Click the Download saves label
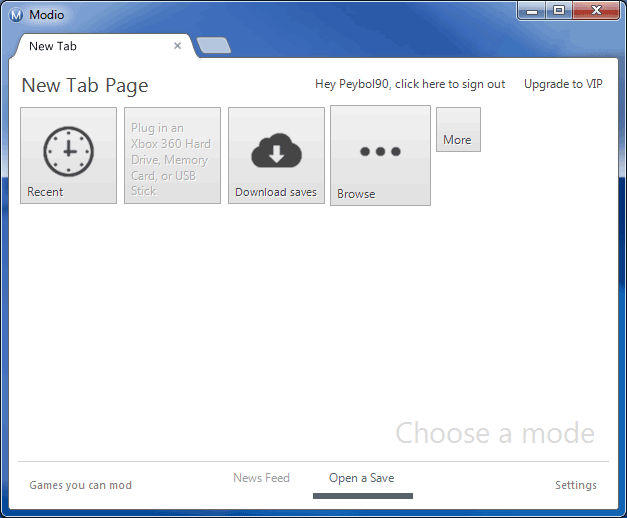This screenshot has width=627, height=518. [276, 192]
